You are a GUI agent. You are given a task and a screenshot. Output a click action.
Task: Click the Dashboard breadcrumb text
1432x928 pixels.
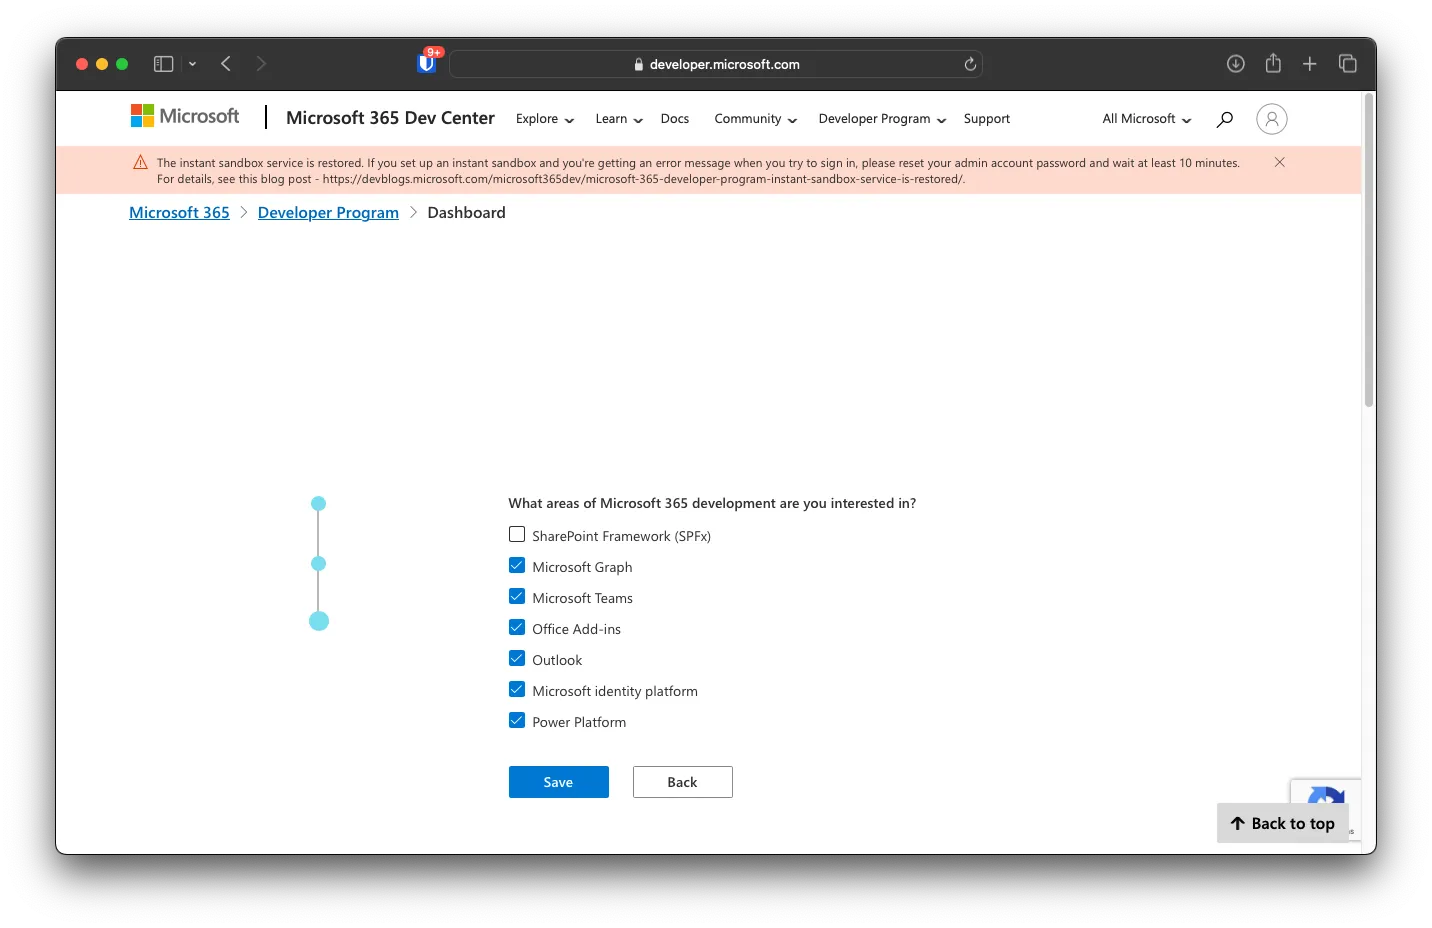(x=466, y=213)
